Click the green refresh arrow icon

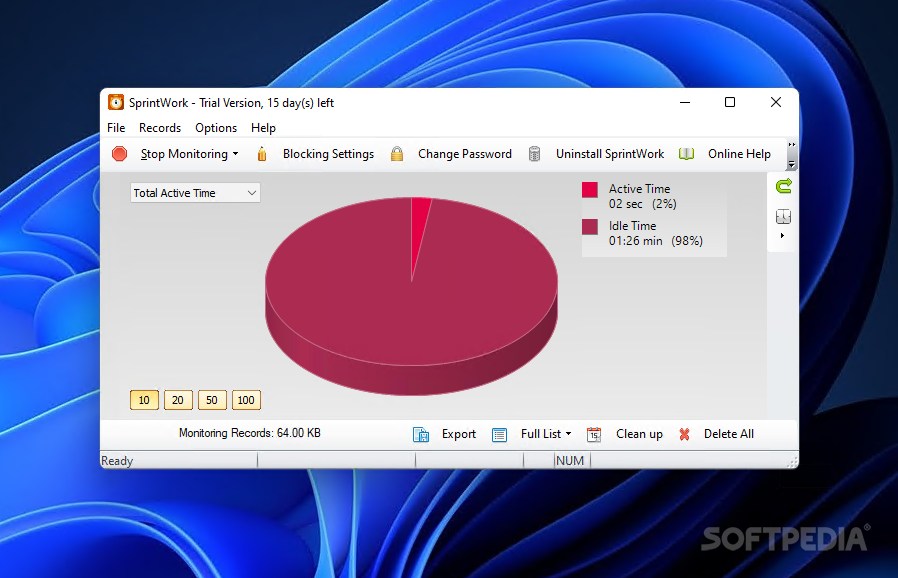(783, 186)
